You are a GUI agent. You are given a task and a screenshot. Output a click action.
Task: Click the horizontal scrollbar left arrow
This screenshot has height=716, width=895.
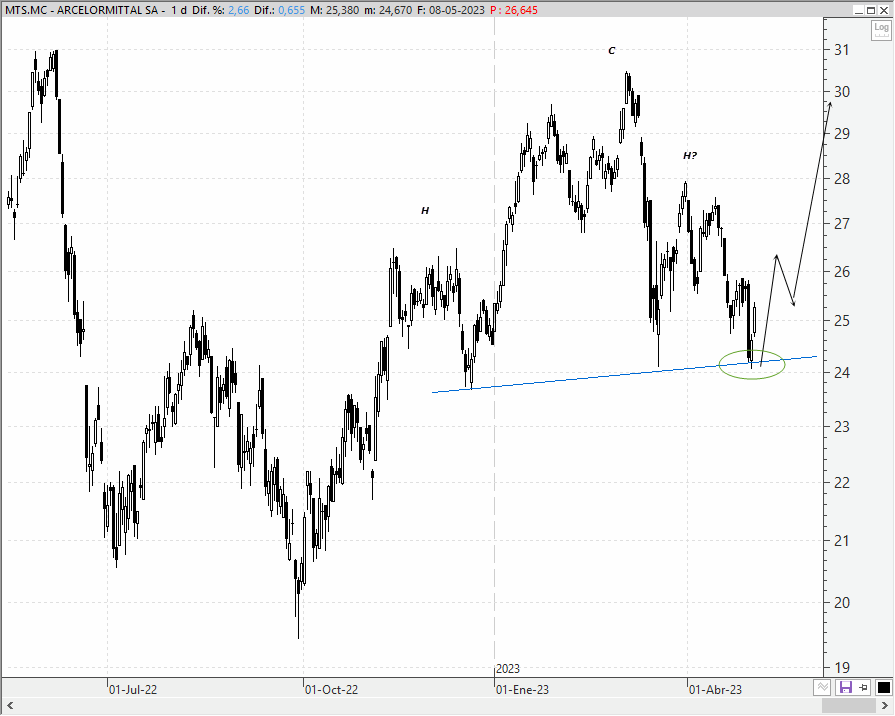(x=9, y=706)
